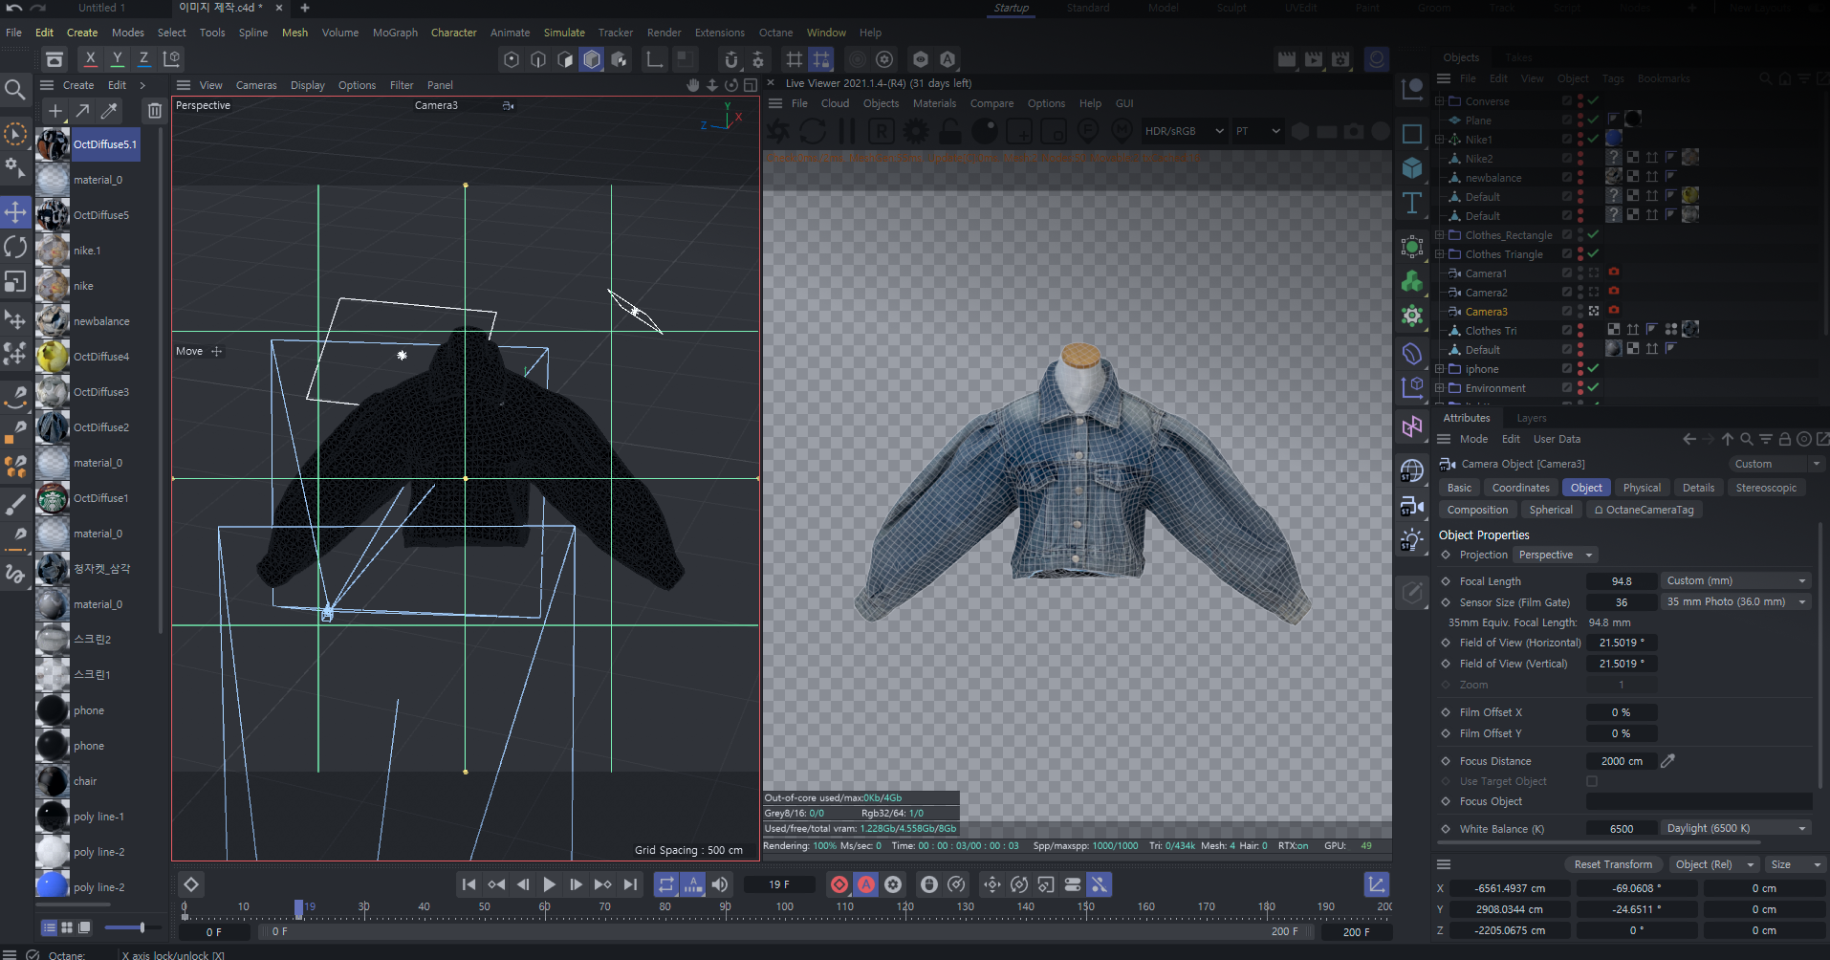Enable the Use Target Object checkbox
1830x960 pixels.
coord(1592,781)
